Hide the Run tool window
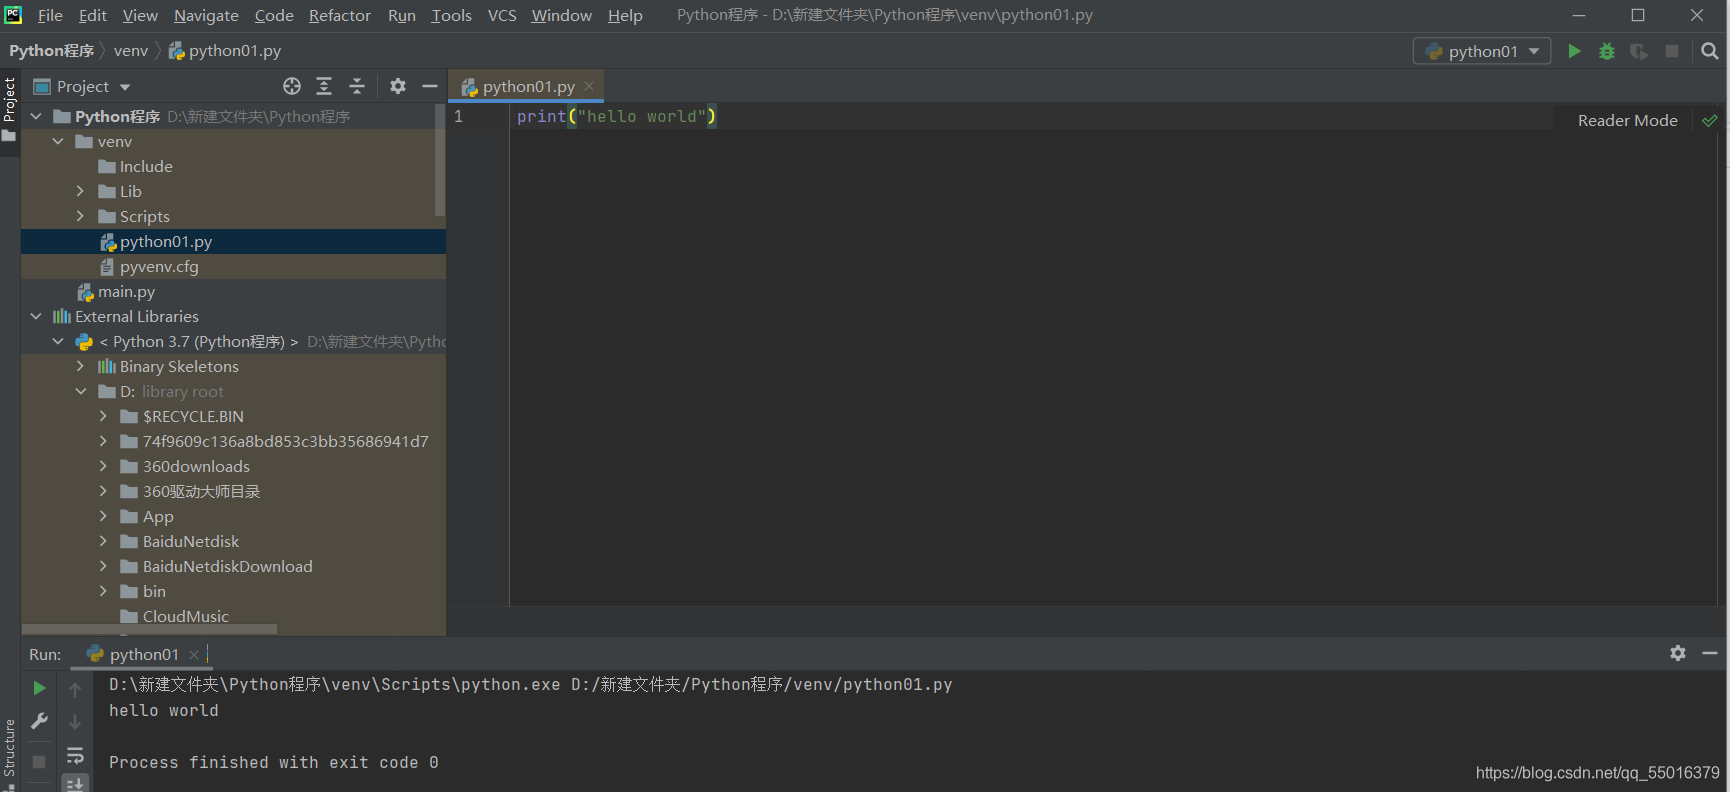This screenshot has height=792, width=1730. tap(1710, 653)
